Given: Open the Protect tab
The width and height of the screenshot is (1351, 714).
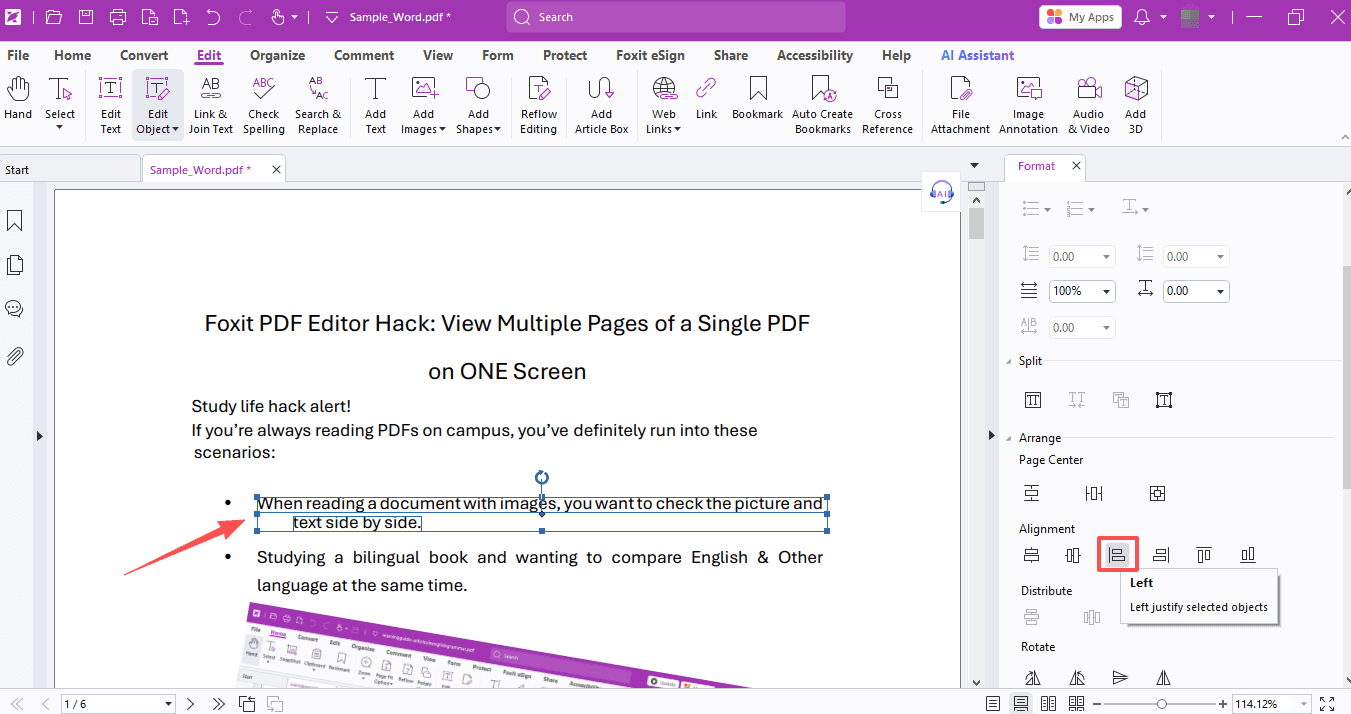Looking at the screenshot, I should pos(565,55).
